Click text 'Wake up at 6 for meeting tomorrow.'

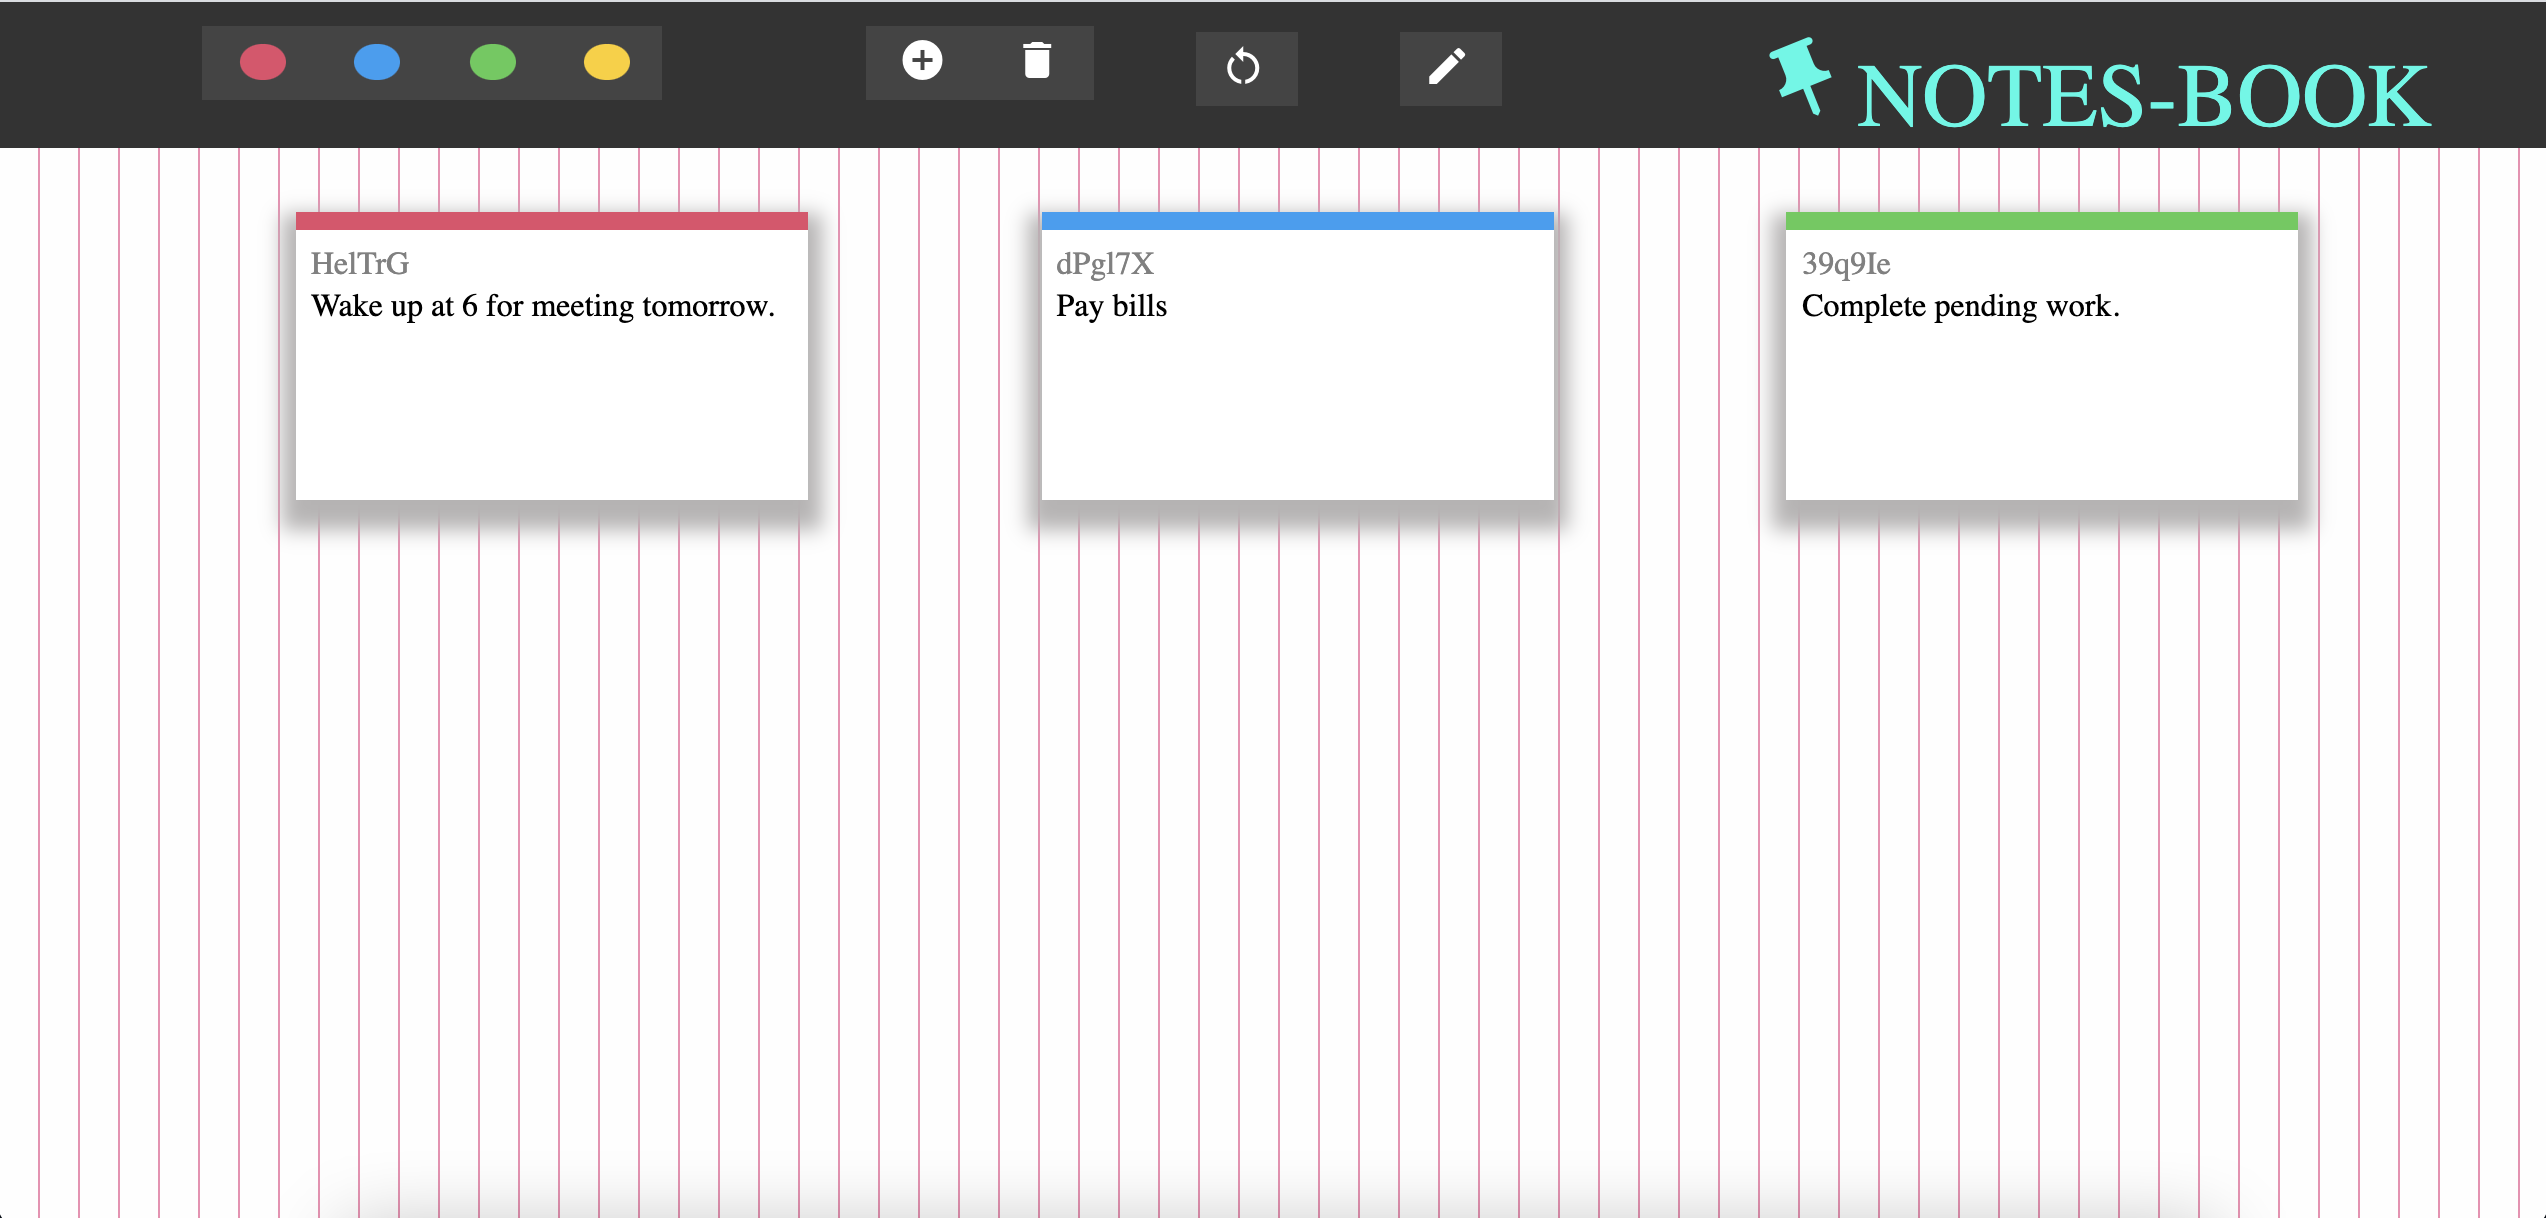(x=543, y=306)
